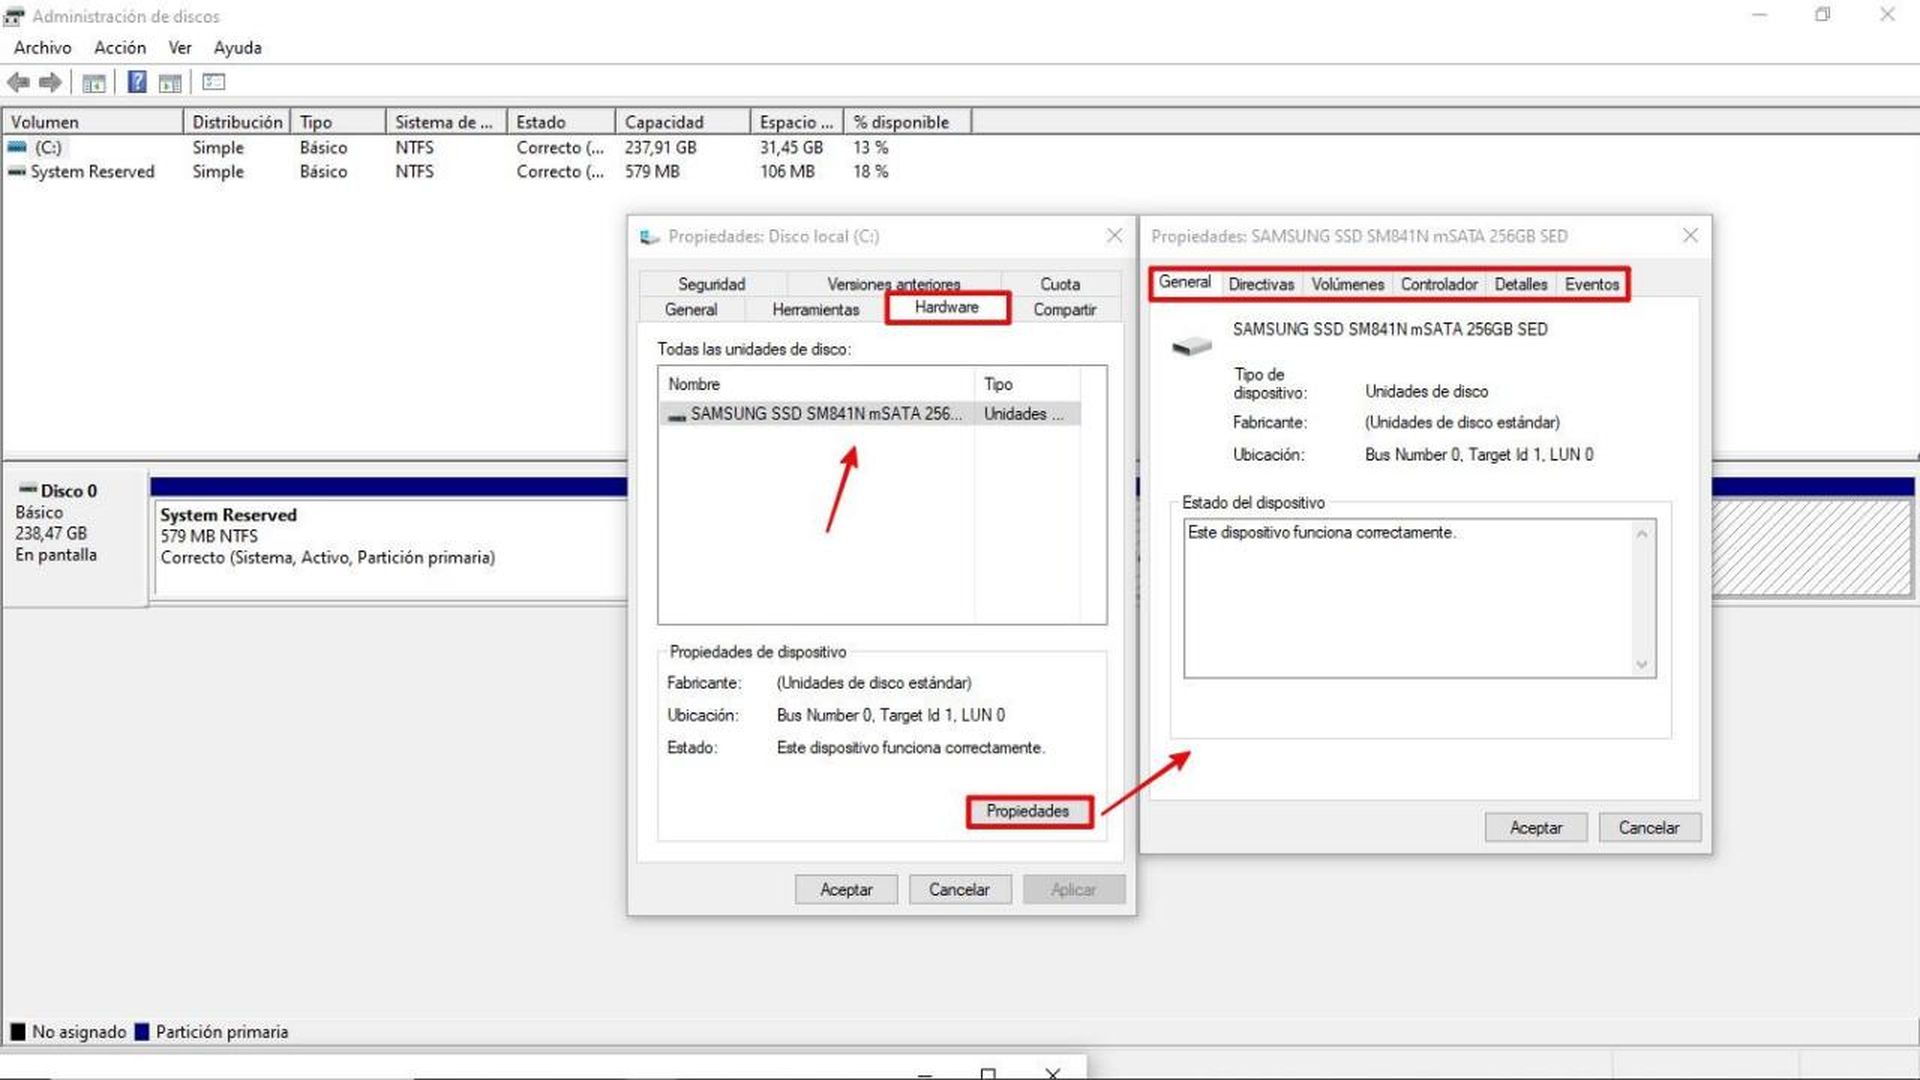Click the scrollbar in Estado del dispositivo box
1920x1080 pixels.
(1642, 595)
